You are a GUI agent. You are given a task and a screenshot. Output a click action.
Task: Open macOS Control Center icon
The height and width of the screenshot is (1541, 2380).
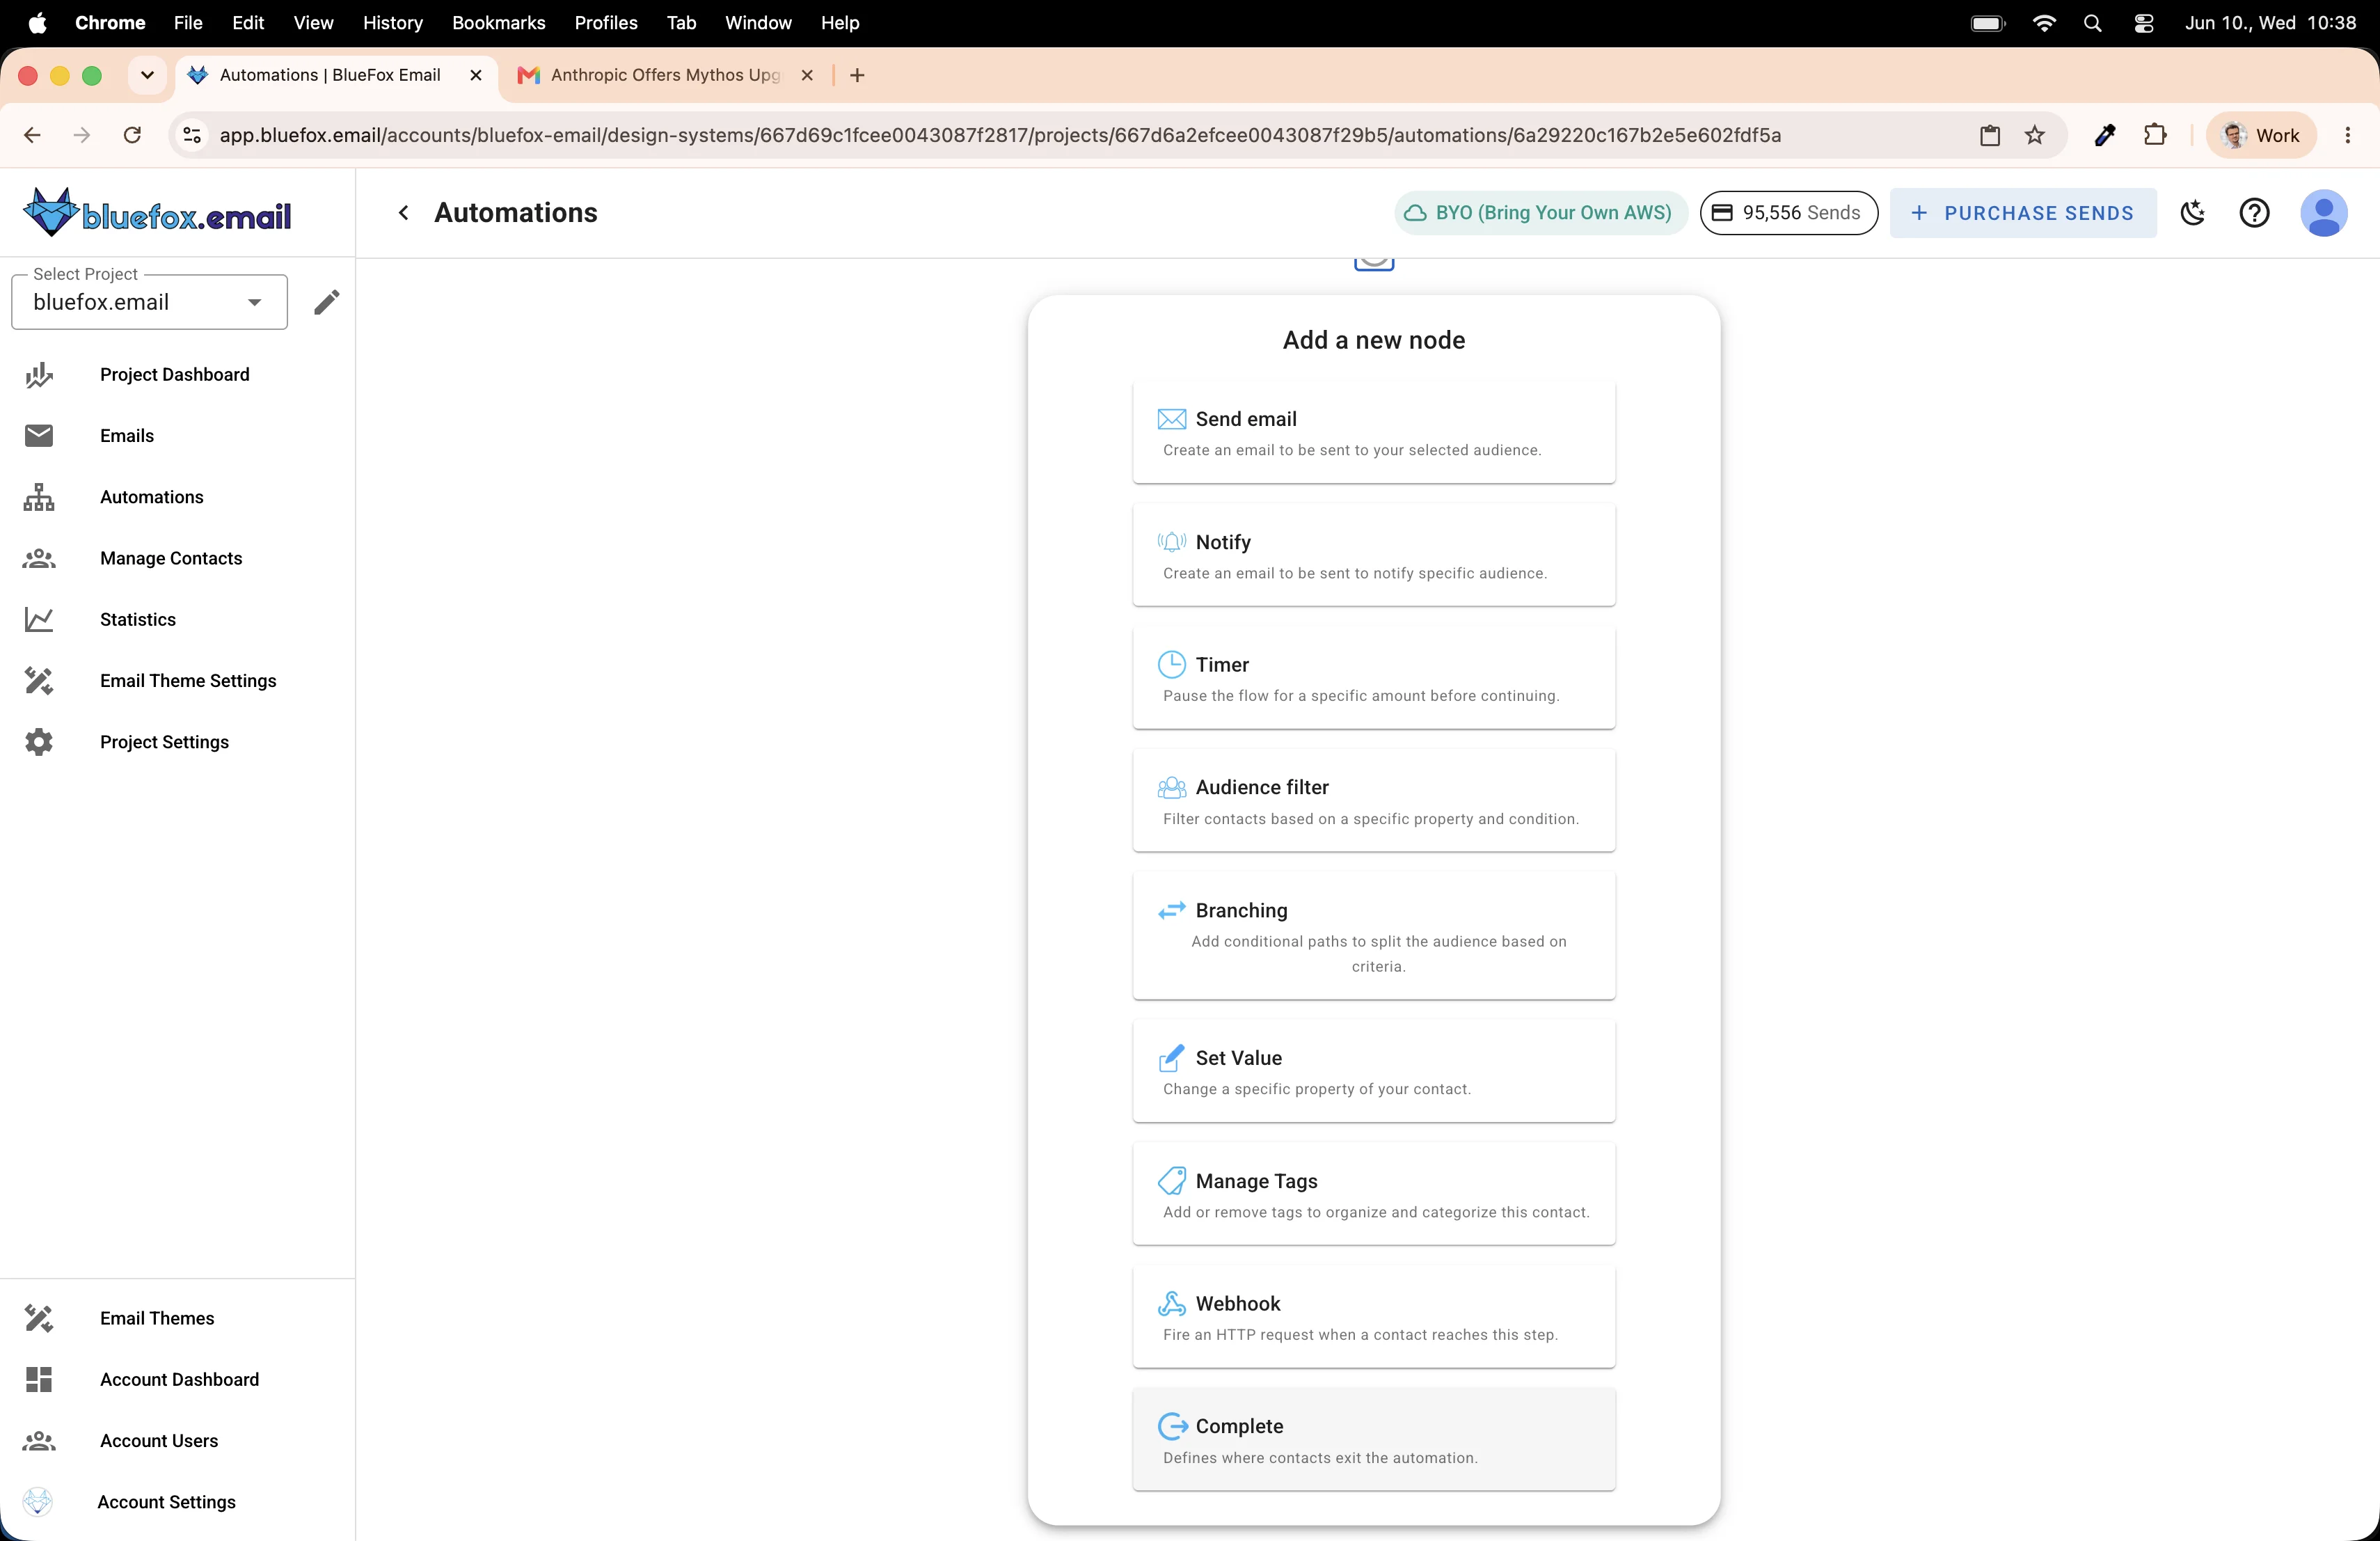(x=2143, y=22)
